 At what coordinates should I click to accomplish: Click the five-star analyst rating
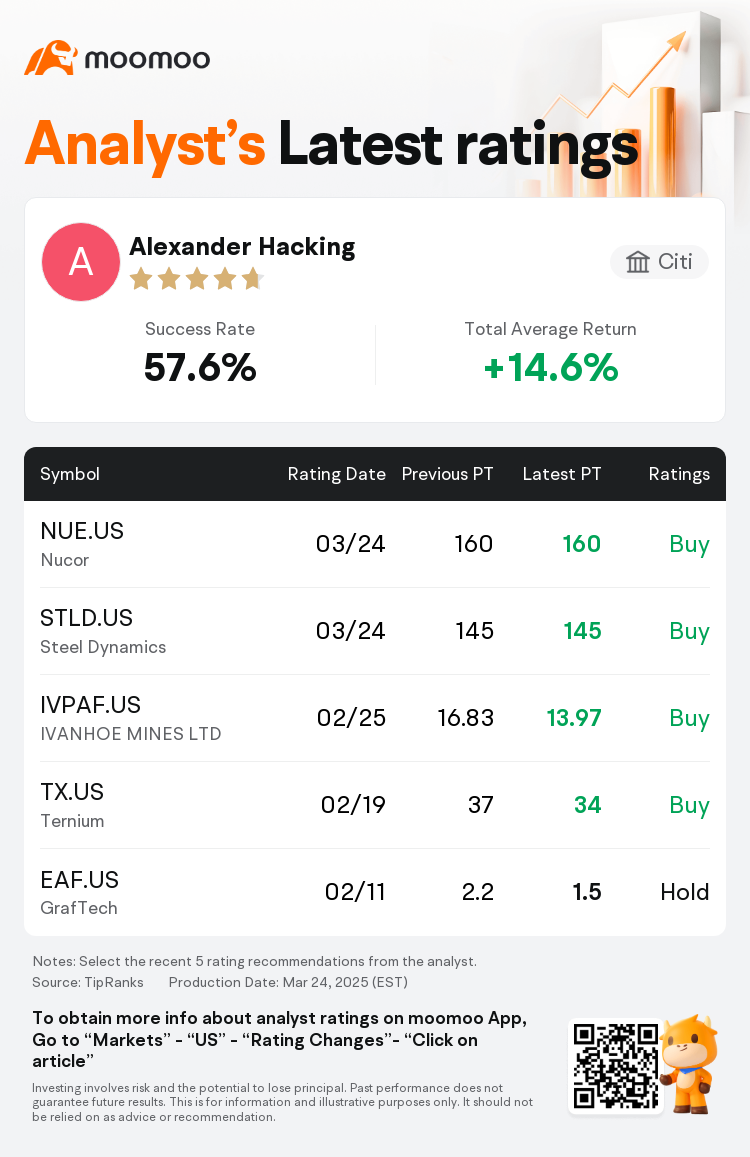click(x=196, y=280)
